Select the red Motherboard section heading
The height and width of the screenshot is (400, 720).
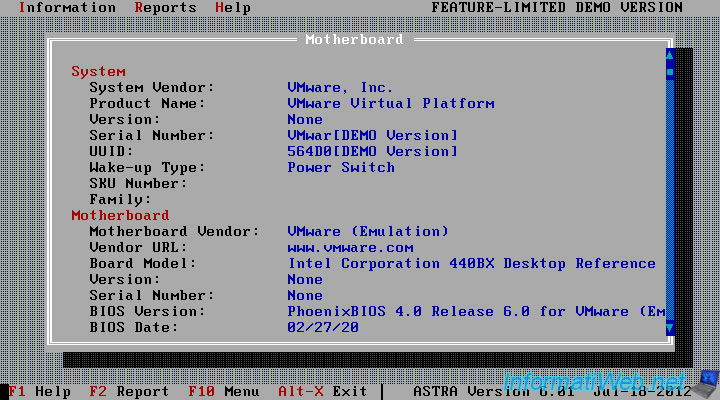(x=120, y=215)
